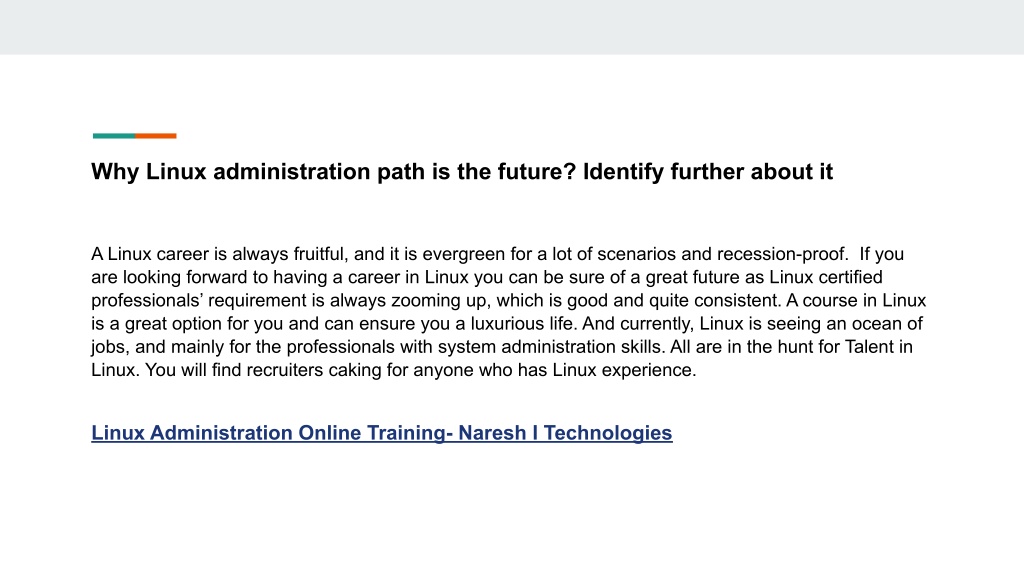The height and width of the screenshot is (576, 1024).
Task: Open the Linux Administration Online Training link
Action: coord(381,433)
